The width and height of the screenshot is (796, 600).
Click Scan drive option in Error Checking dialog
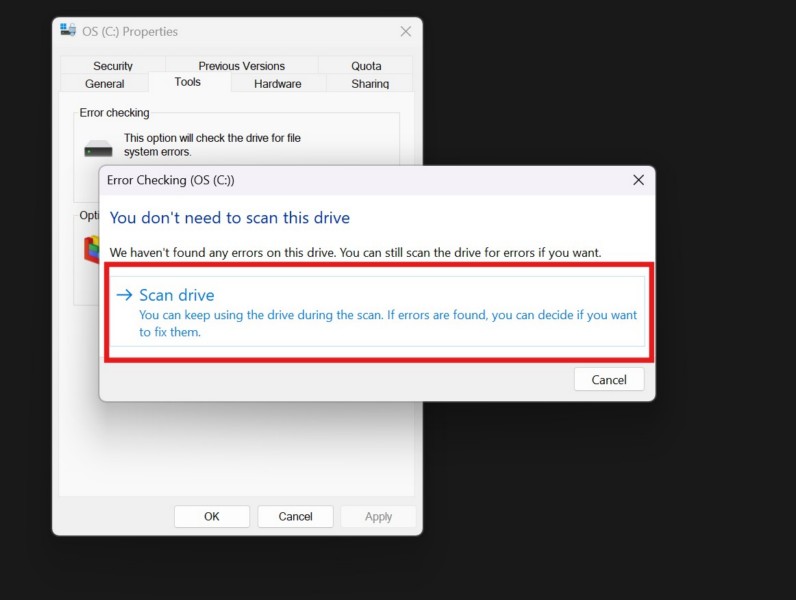(x=378, y=312)
